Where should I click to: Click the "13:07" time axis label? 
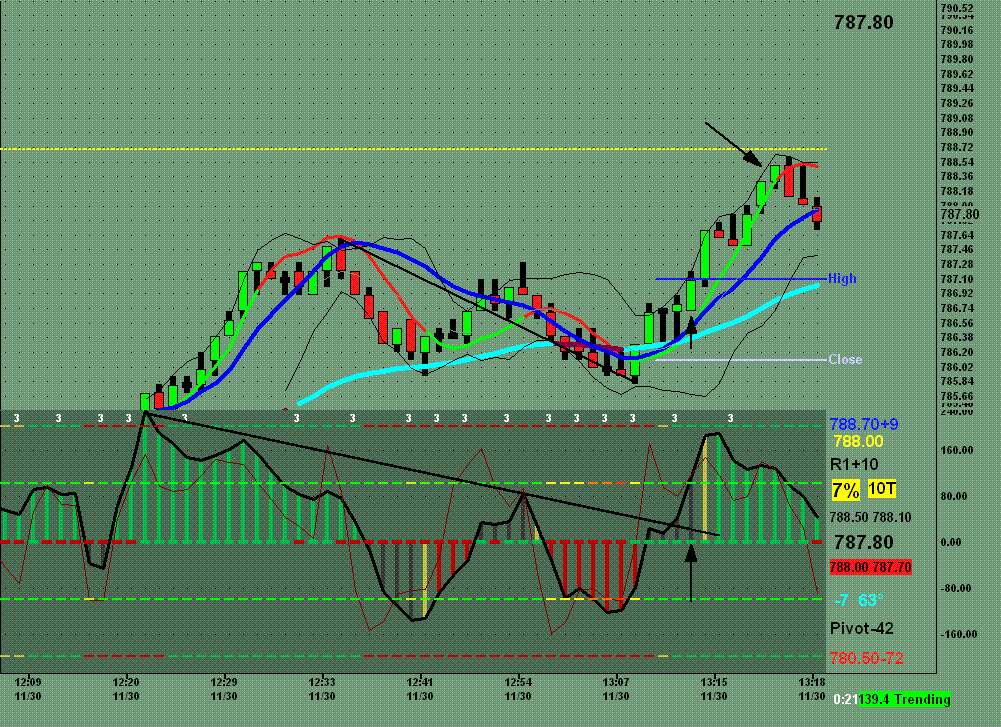[616, 682]
